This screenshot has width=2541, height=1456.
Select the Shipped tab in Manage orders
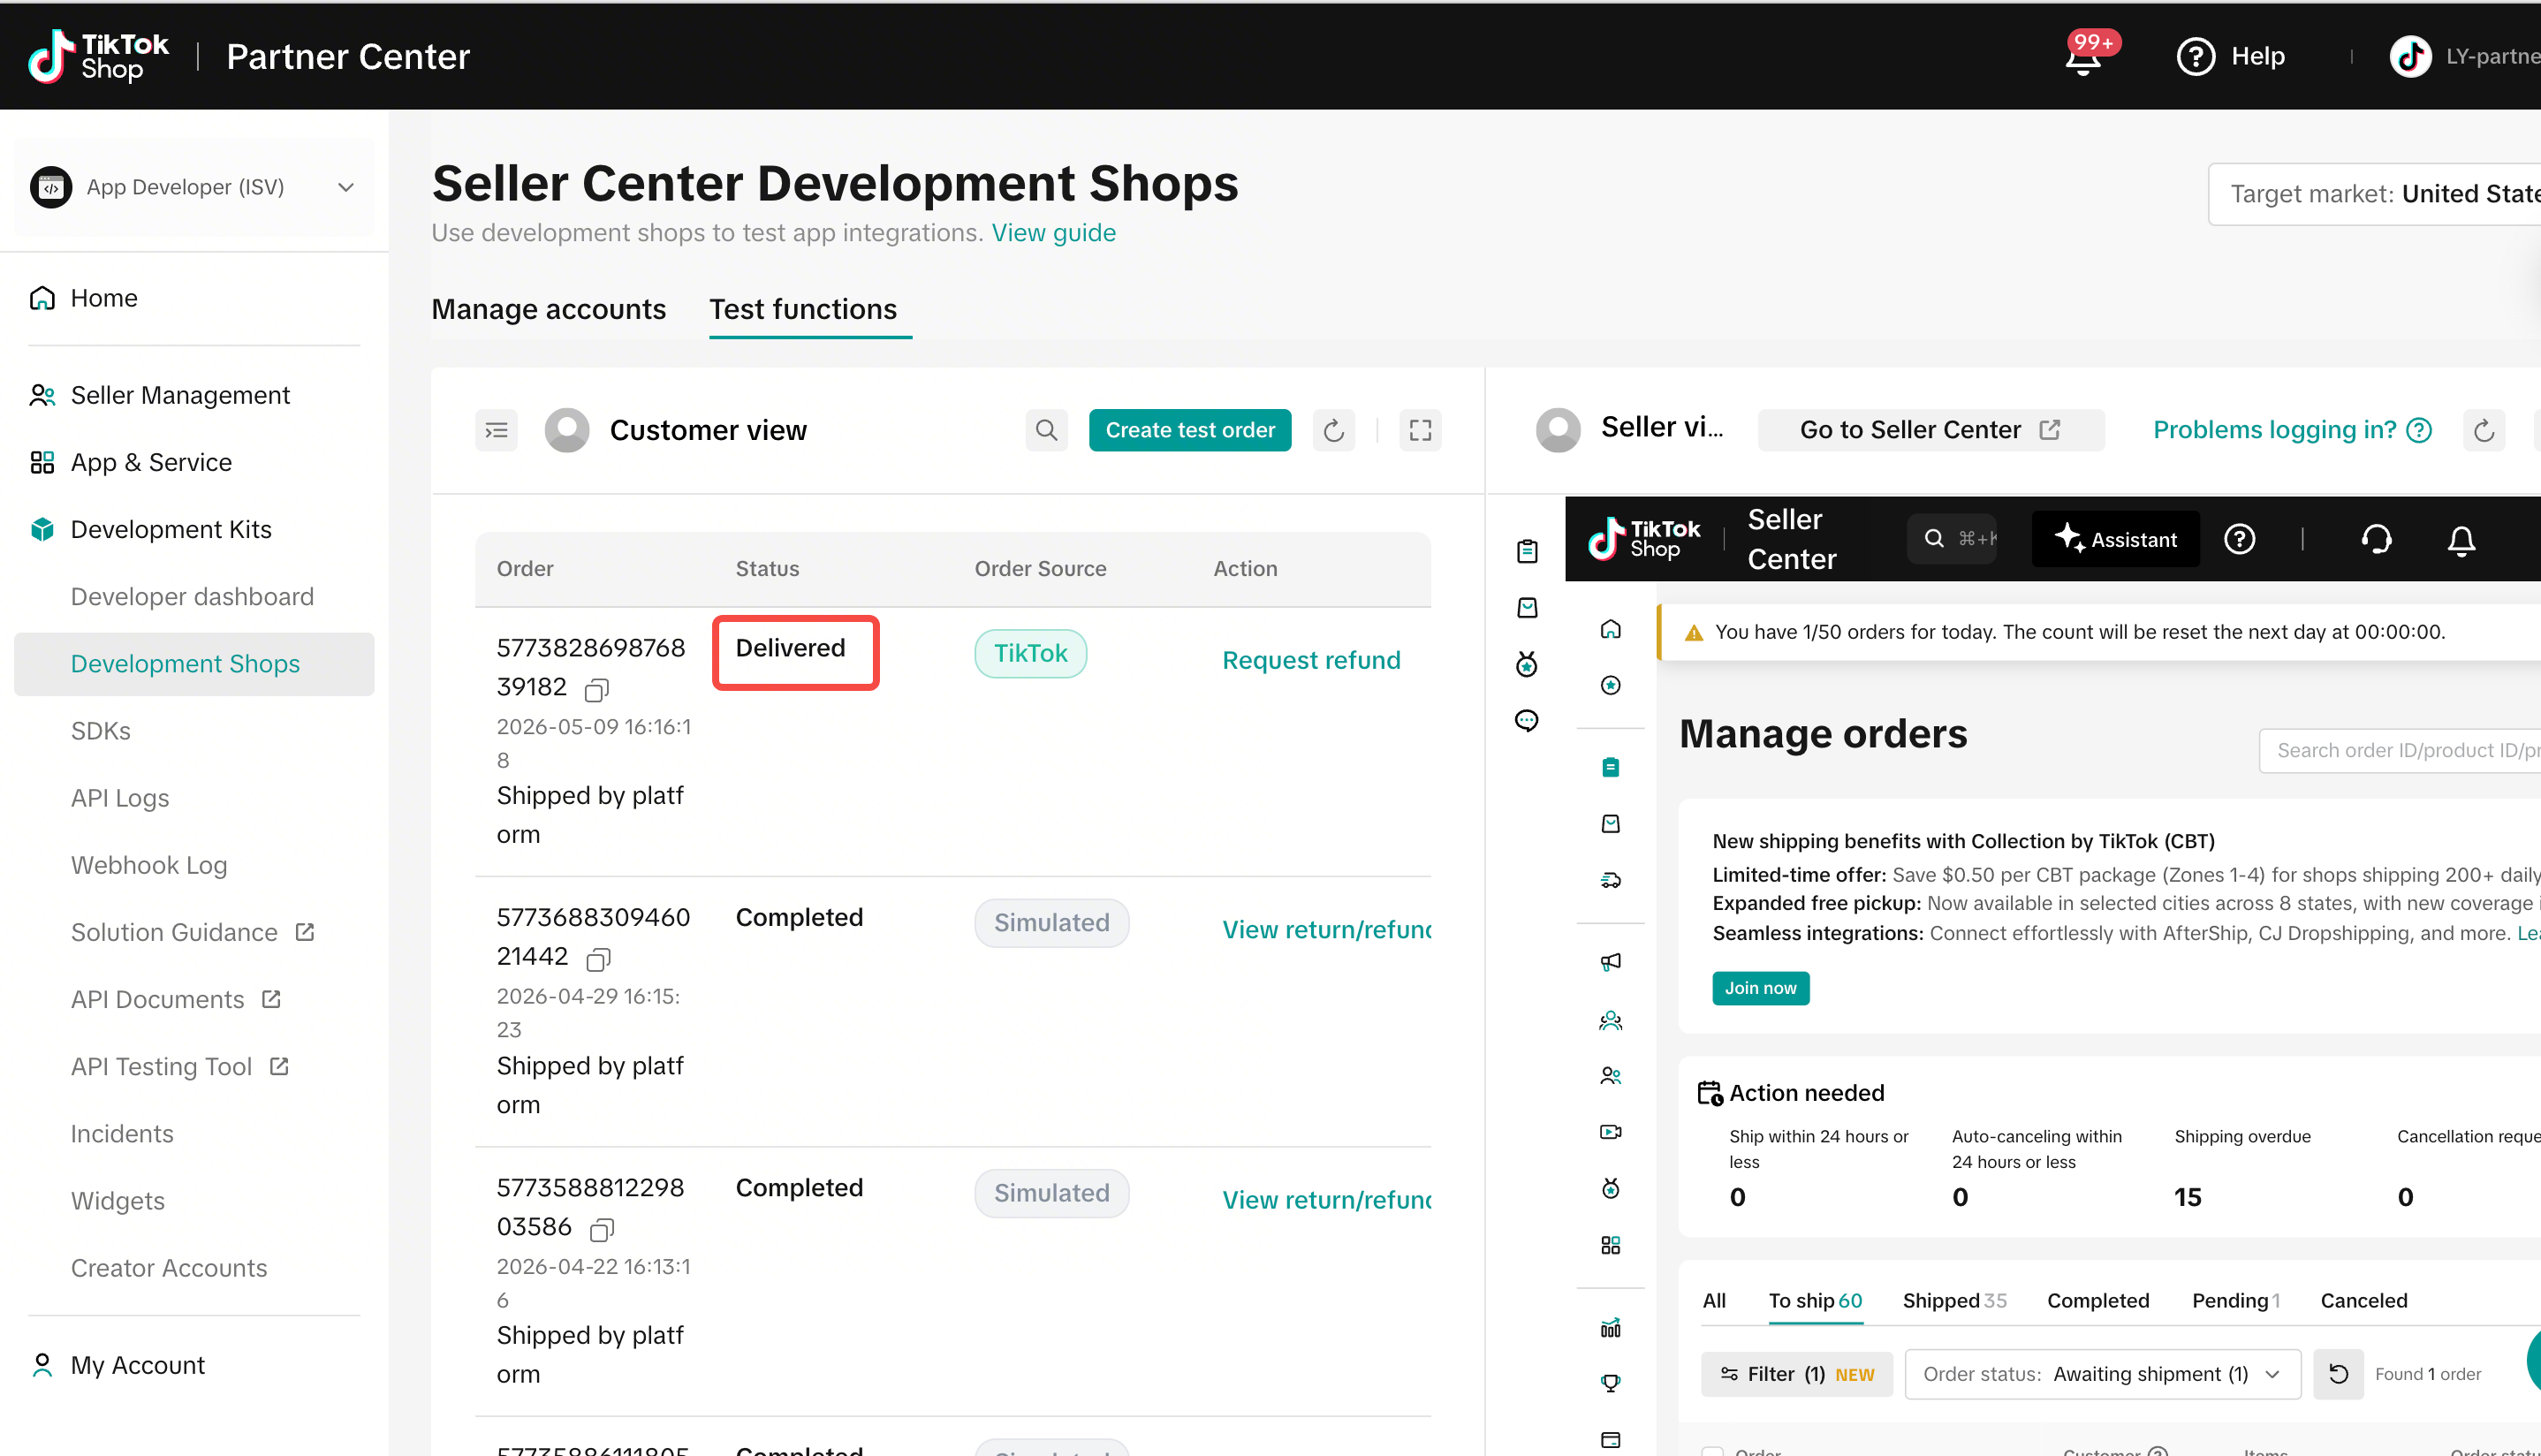coord(1954,1300)
